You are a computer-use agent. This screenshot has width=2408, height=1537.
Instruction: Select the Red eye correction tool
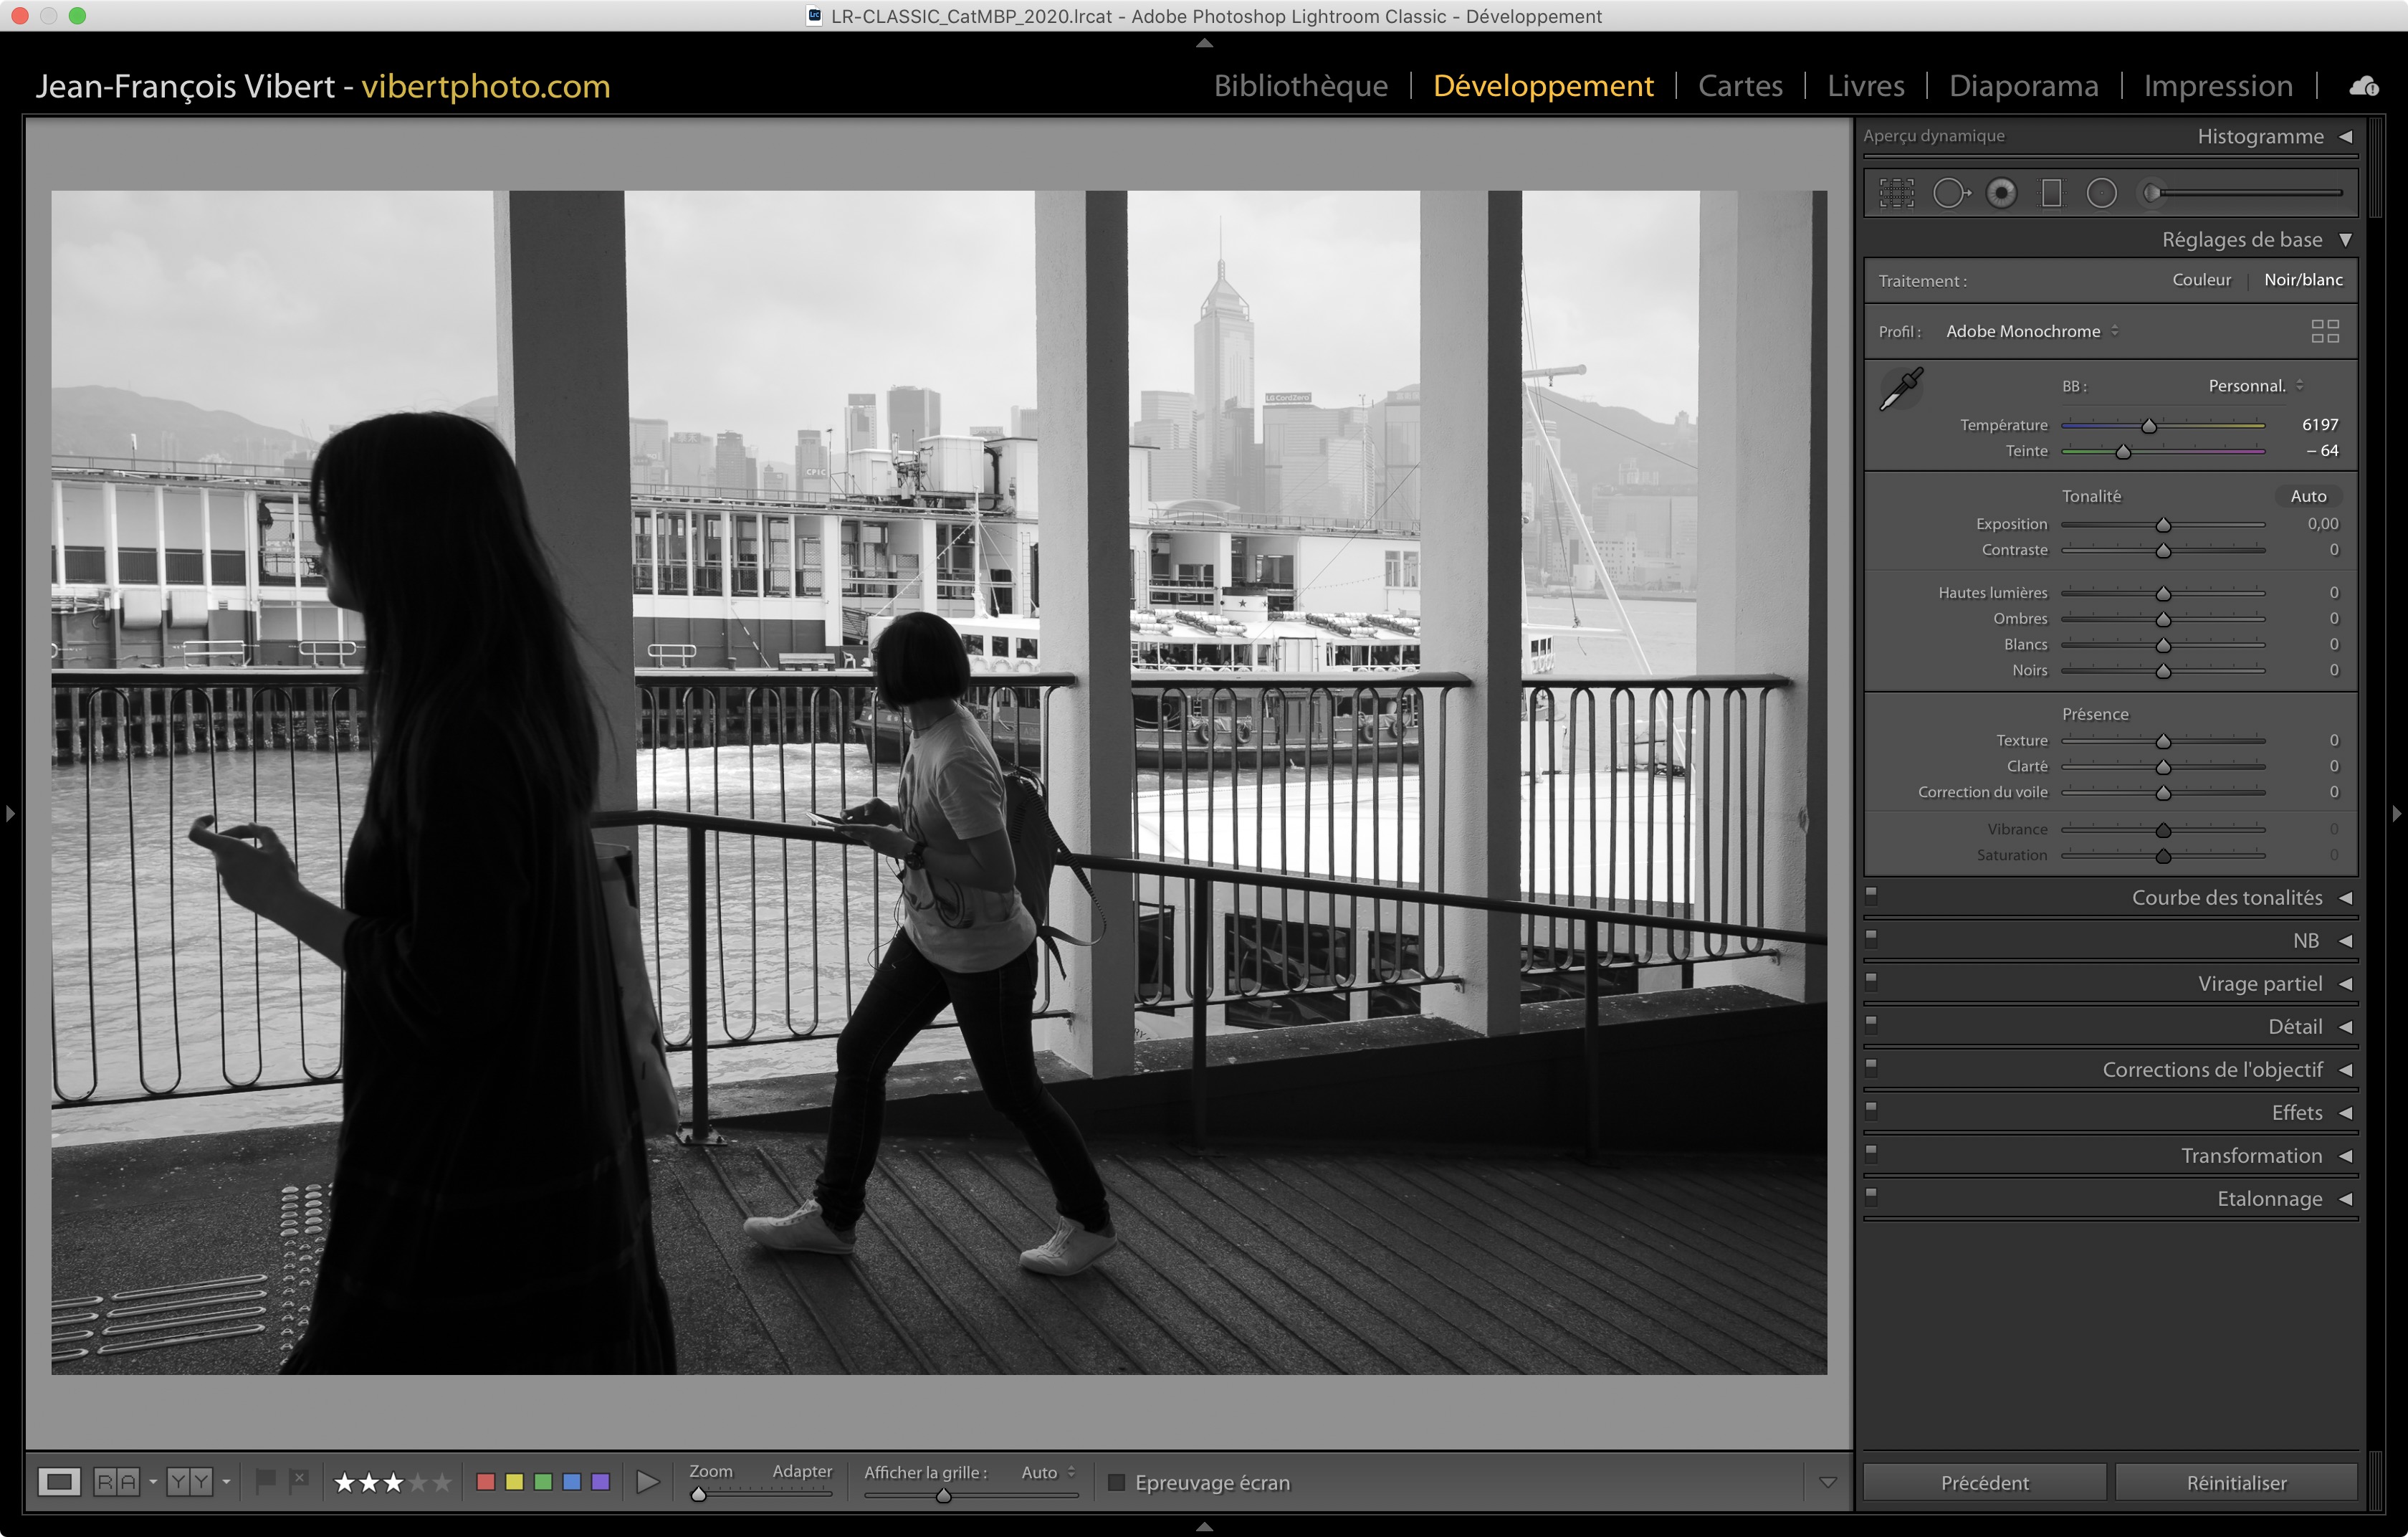2001,193
